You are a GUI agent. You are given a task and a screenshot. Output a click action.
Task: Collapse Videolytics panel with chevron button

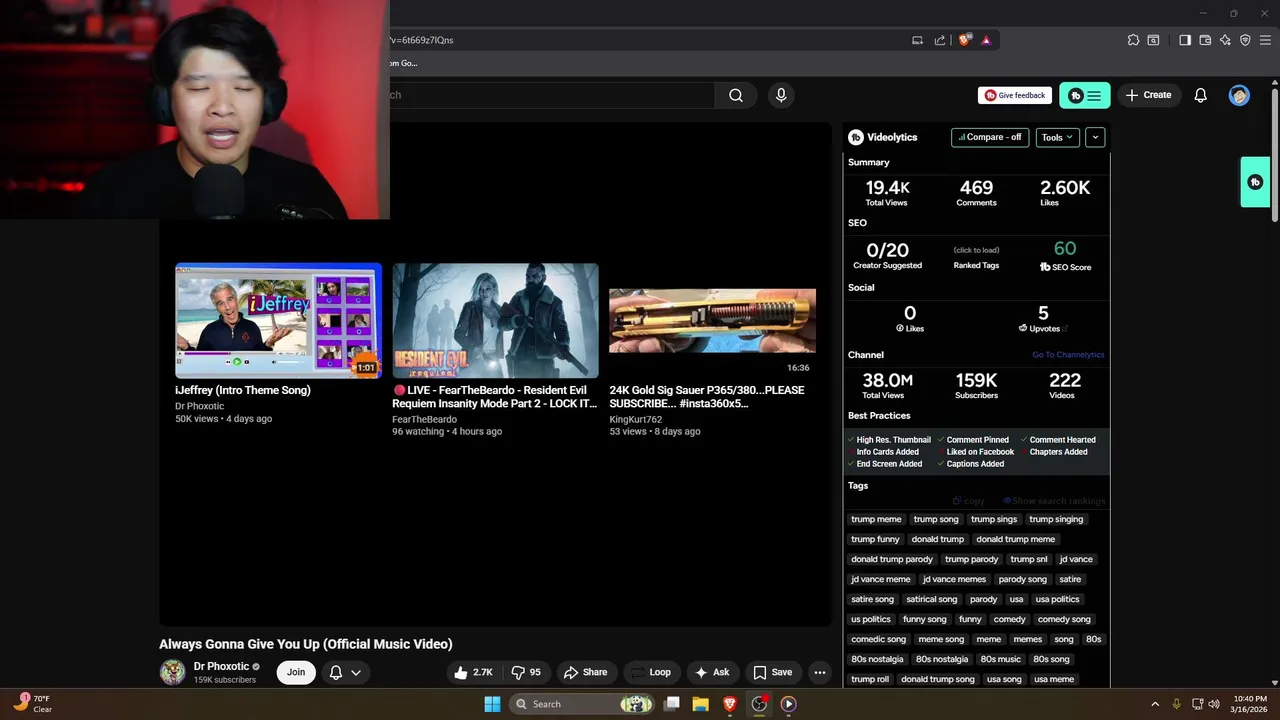[x=1095, y=137]
